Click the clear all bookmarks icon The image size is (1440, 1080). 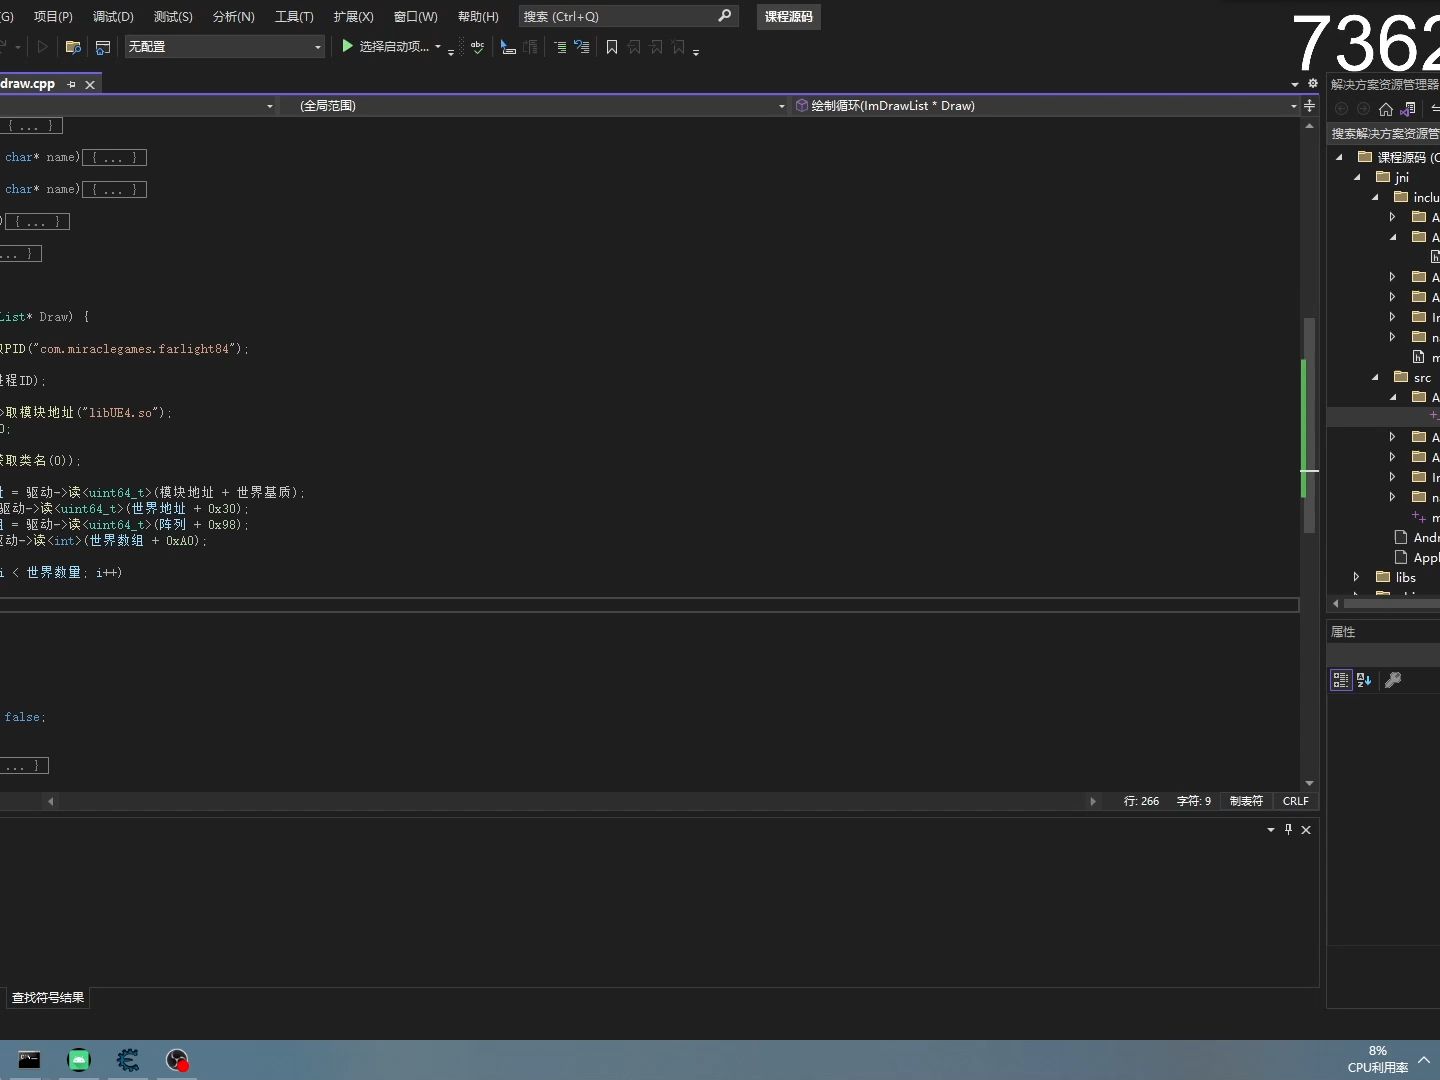679,47
